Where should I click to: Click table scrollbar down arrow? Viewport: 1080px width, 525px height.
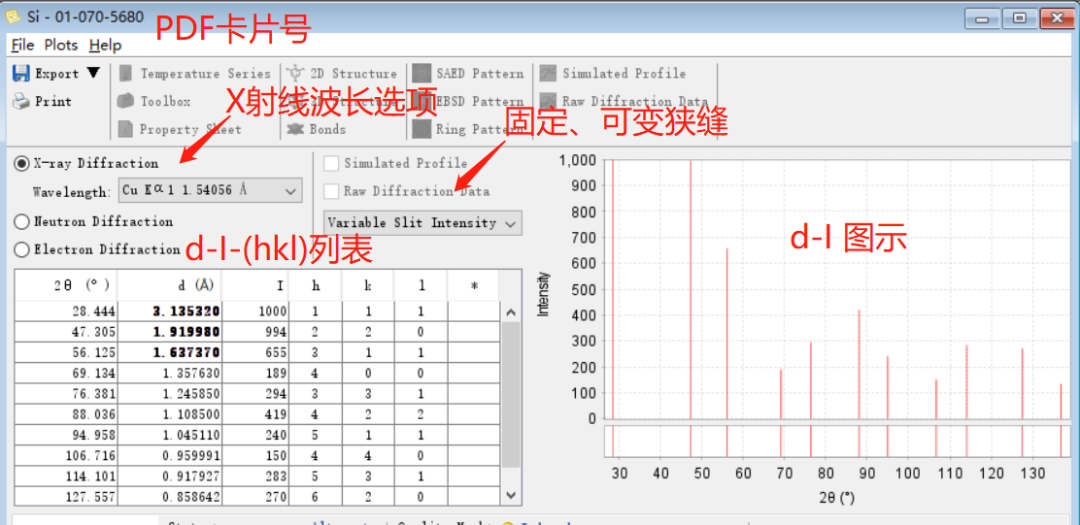pyautogui.click(x=510, y=495)
